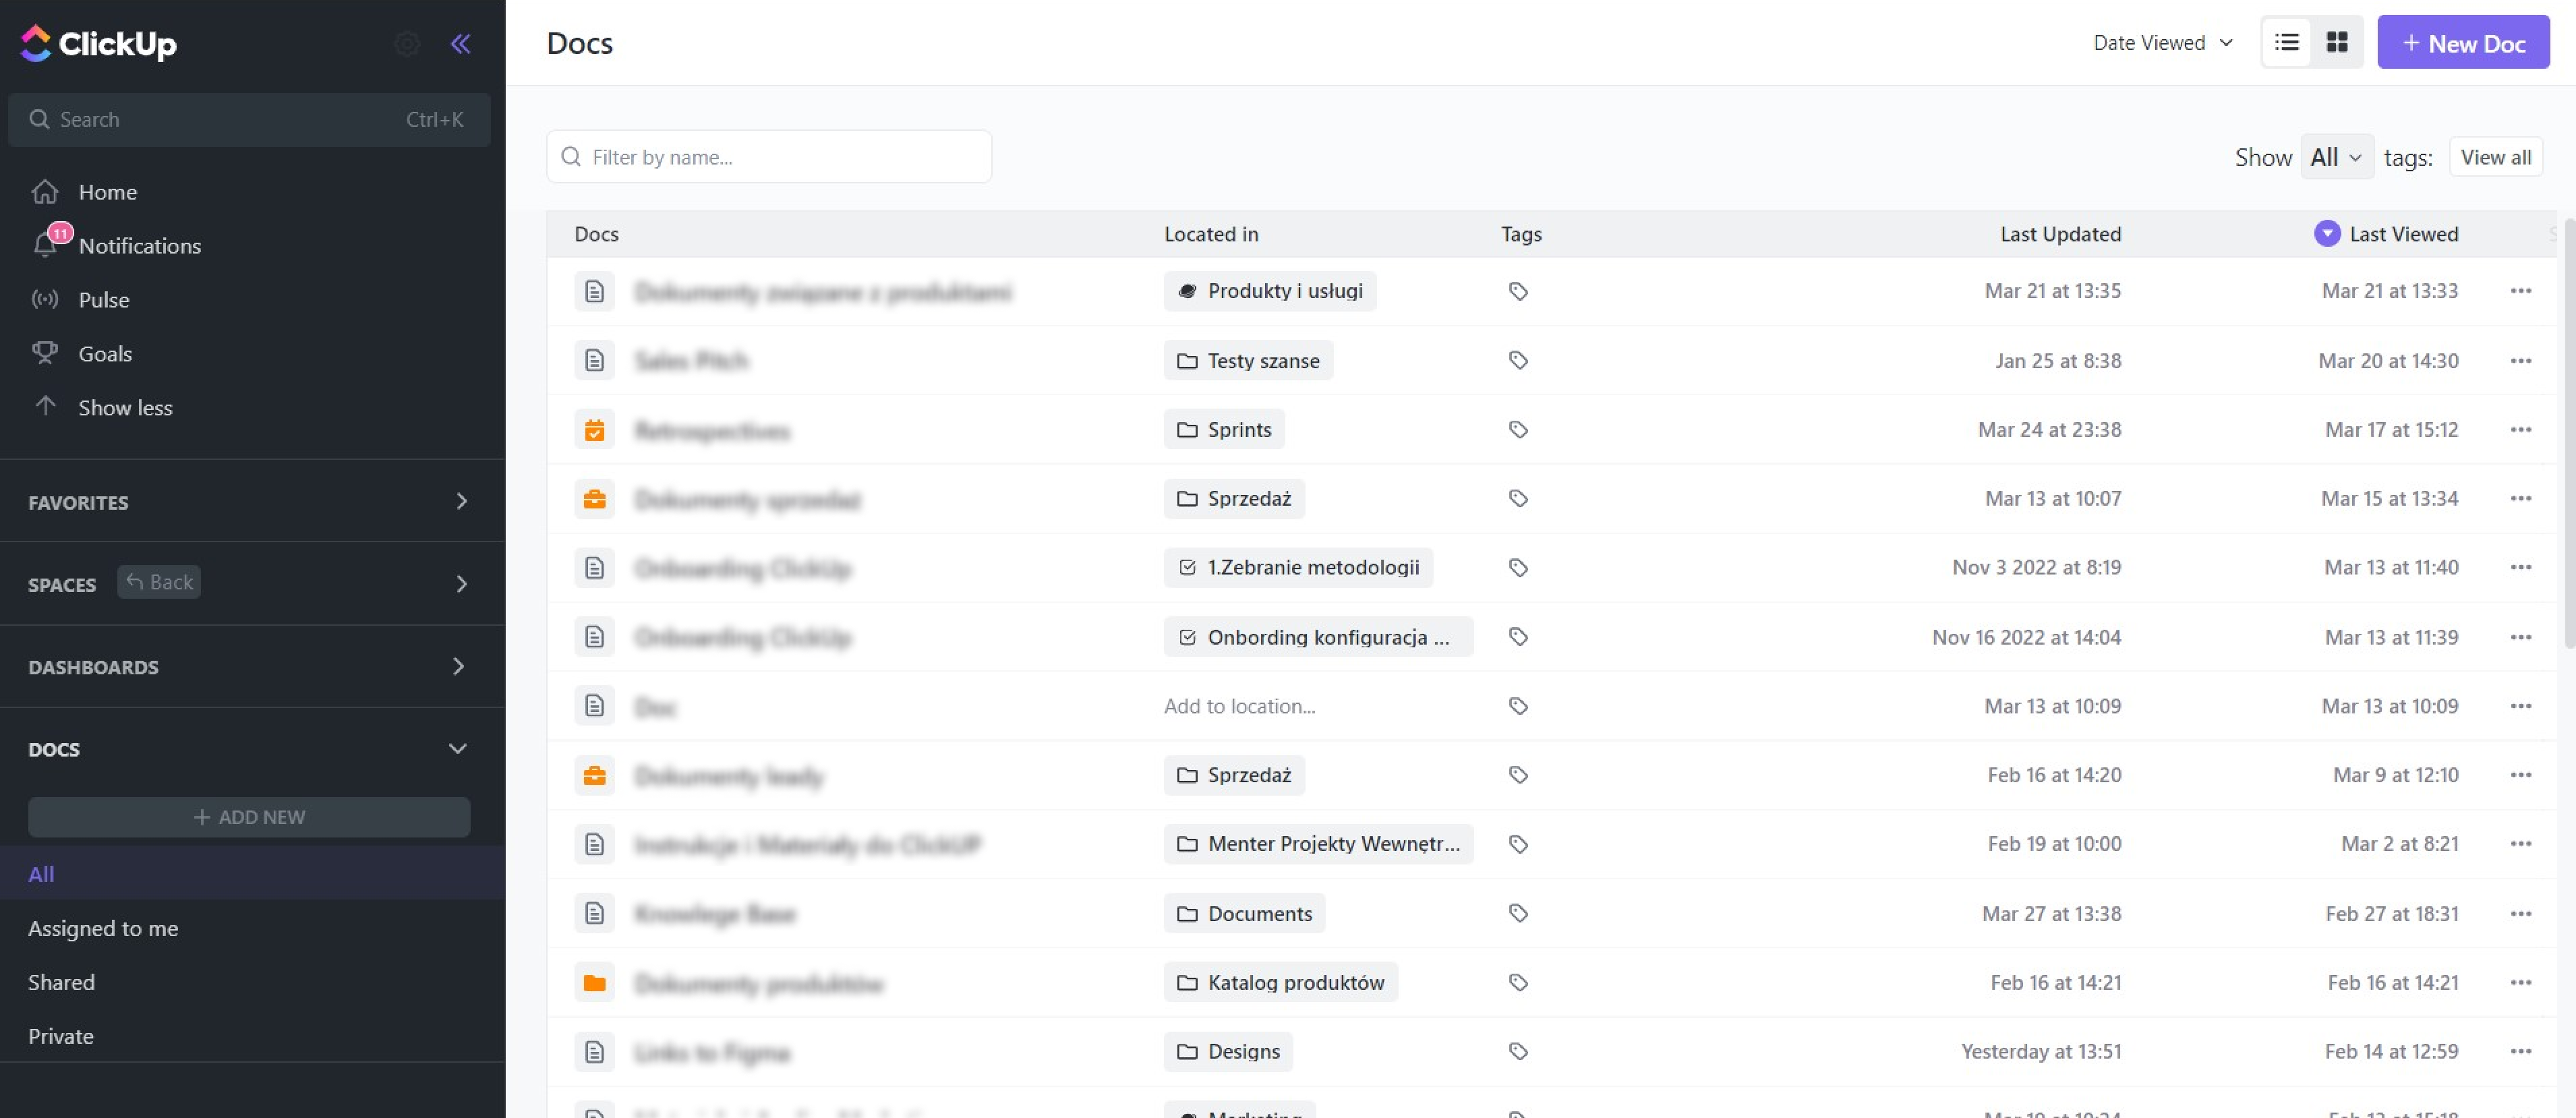
Task: Click View all tags link
Action: [2497, 156]
